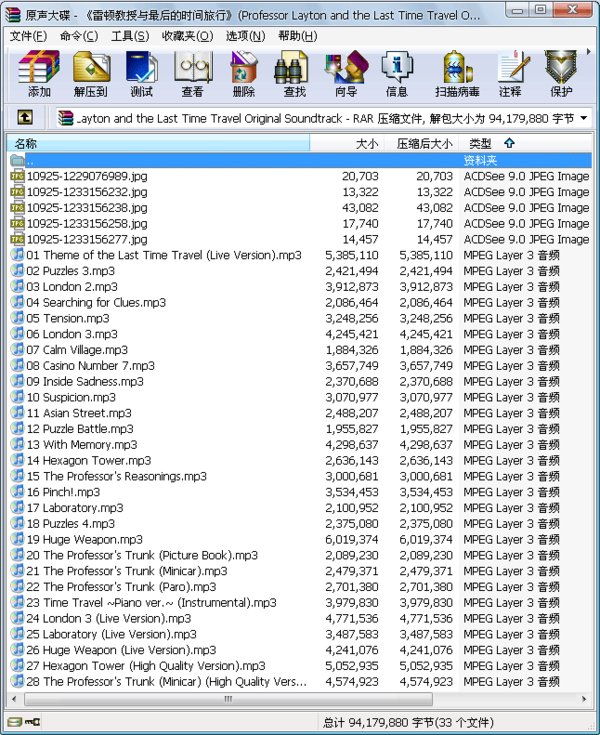600x735 pixels.
Task: Select 20 The Professor's Trunk (Picture Book).mp3
Action: coord(300,555)
